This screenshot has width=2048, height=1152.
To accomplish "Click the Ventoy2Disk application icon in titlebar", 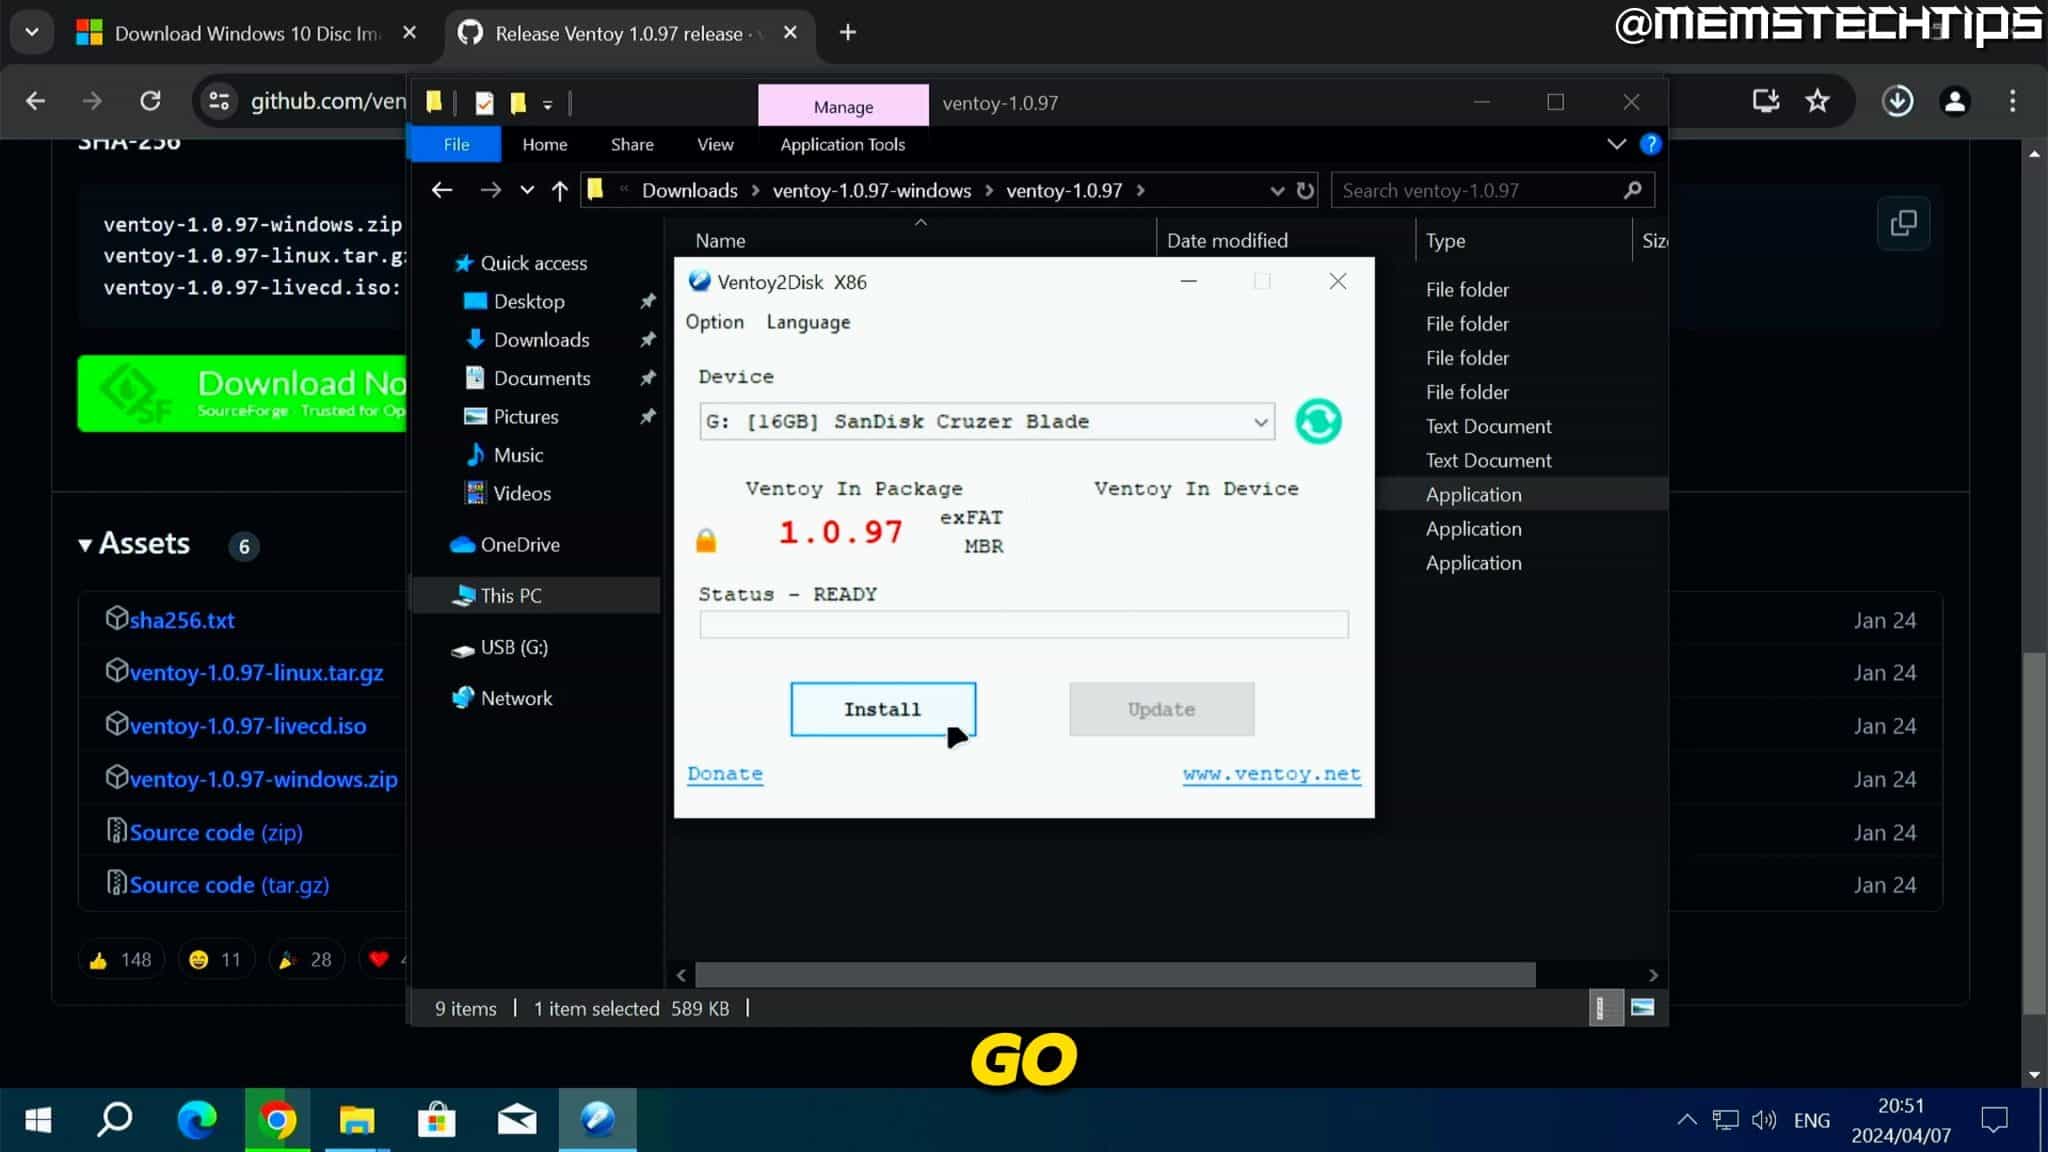I will click(698, 281).
